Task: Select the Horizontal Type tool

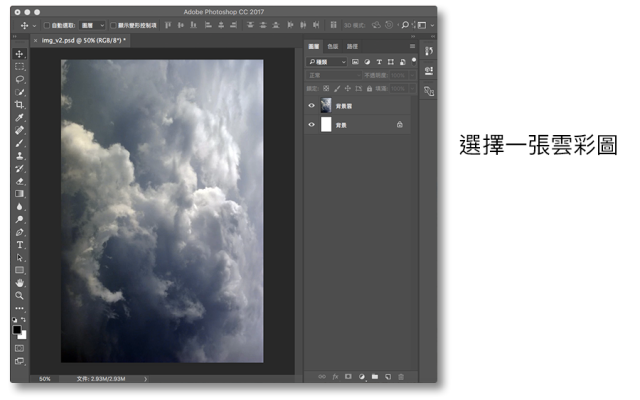Action: tap(19, 244)
